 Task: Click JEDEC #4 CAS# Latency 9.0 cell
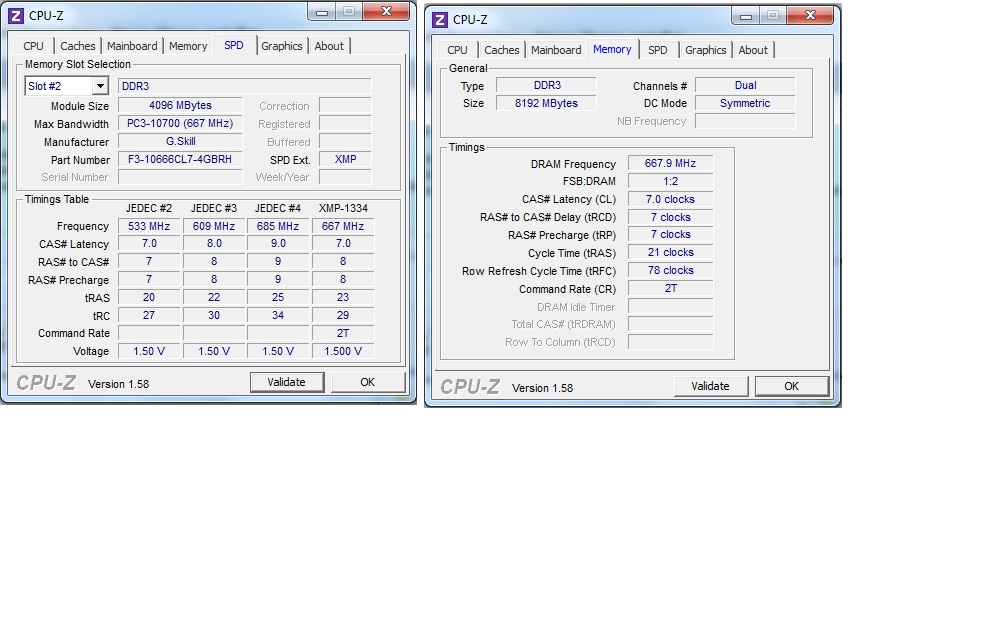pyautogui.click(x=278, y=244)
